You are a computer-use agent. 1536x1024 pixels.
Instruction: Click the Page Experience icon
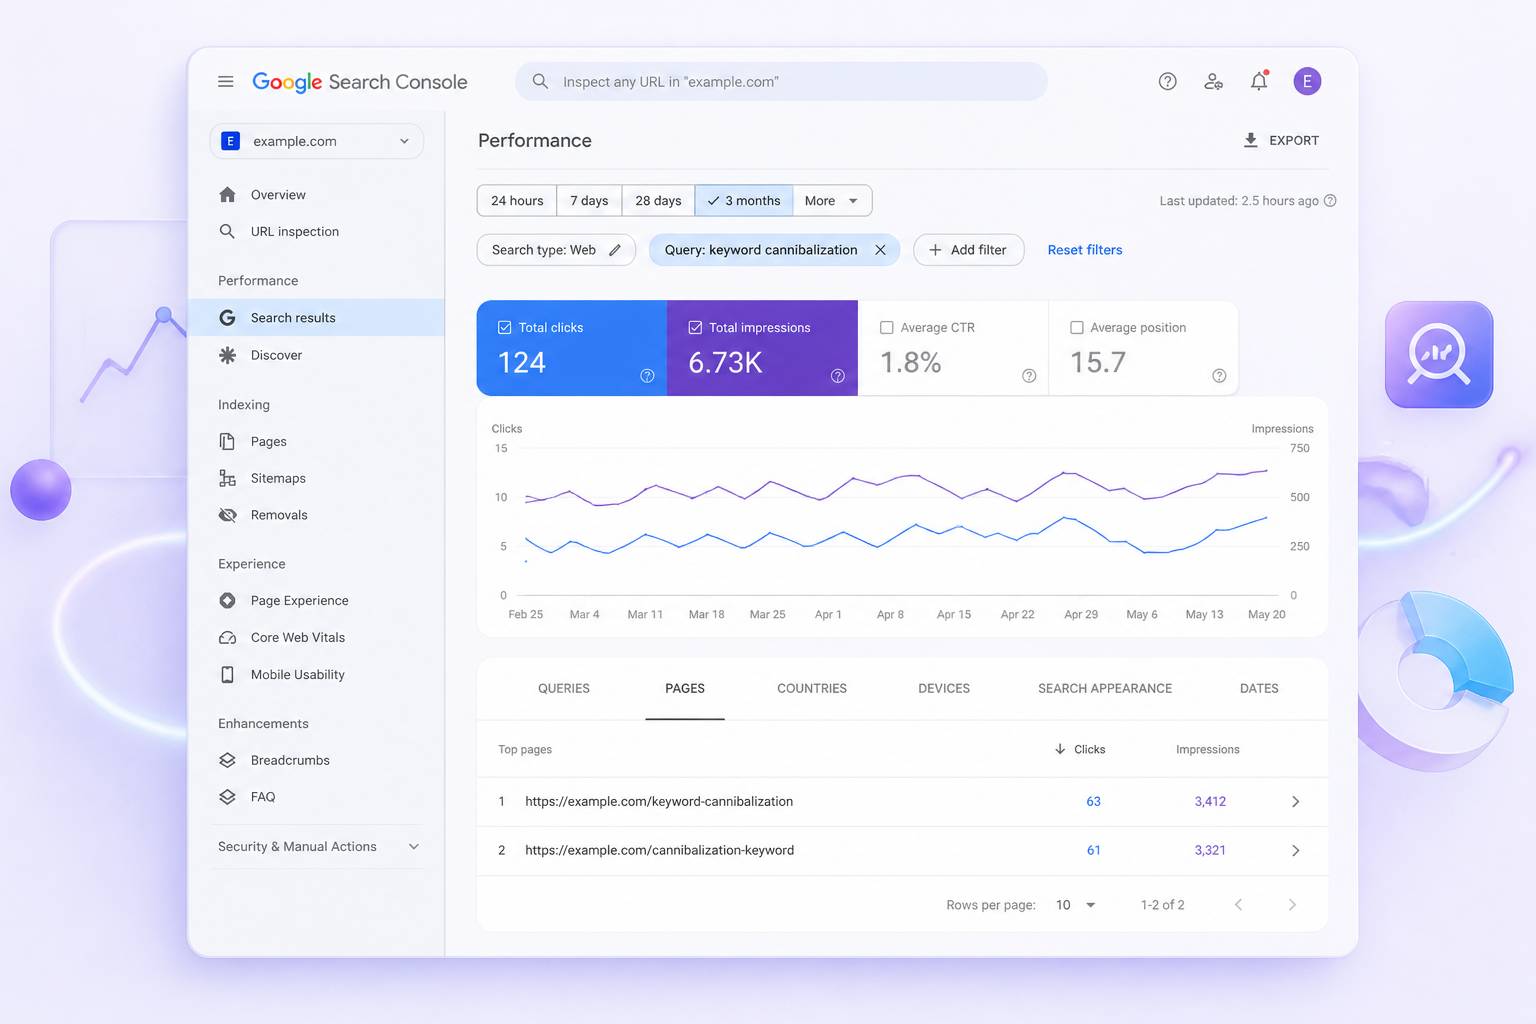click(x=227, y=600)
